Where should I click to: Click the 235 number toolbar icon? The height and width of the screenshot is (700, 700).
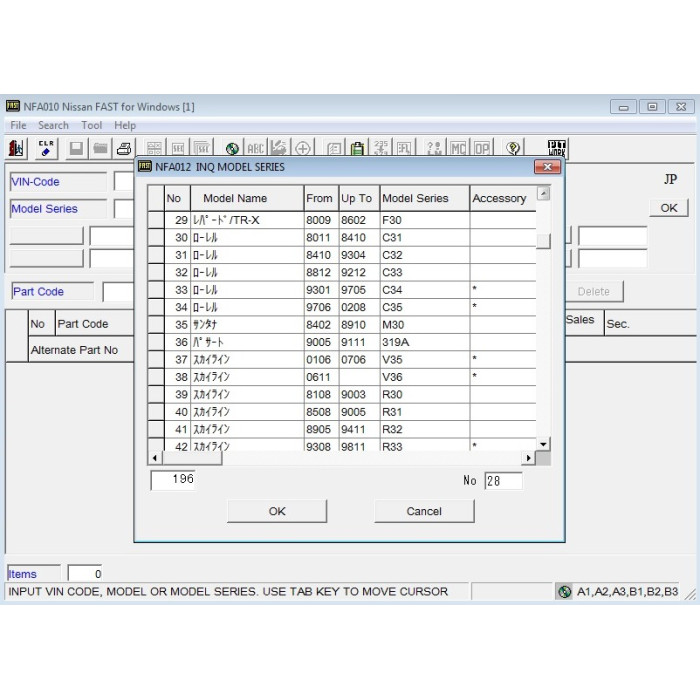(380, 148)
